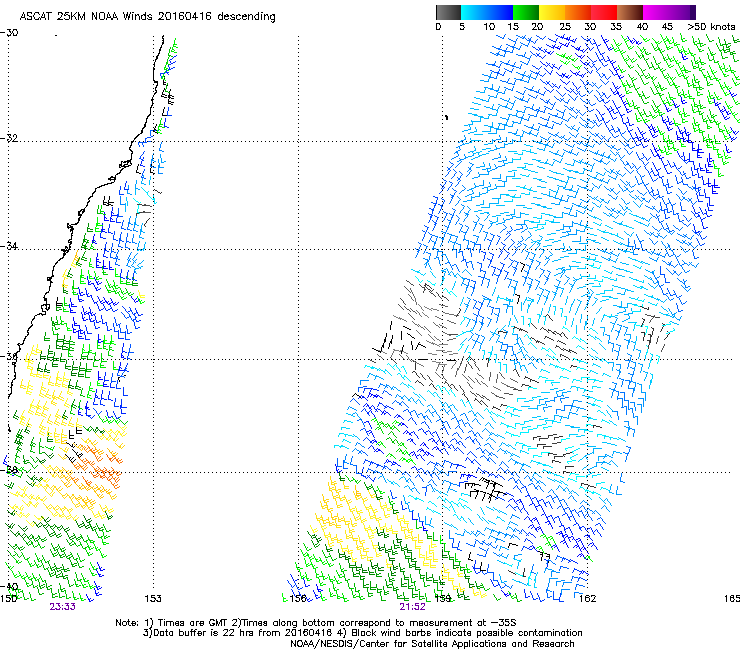Click the '-34' latitude axis label
The height and width of the screenshot is (650, 740).
(9, 246)
